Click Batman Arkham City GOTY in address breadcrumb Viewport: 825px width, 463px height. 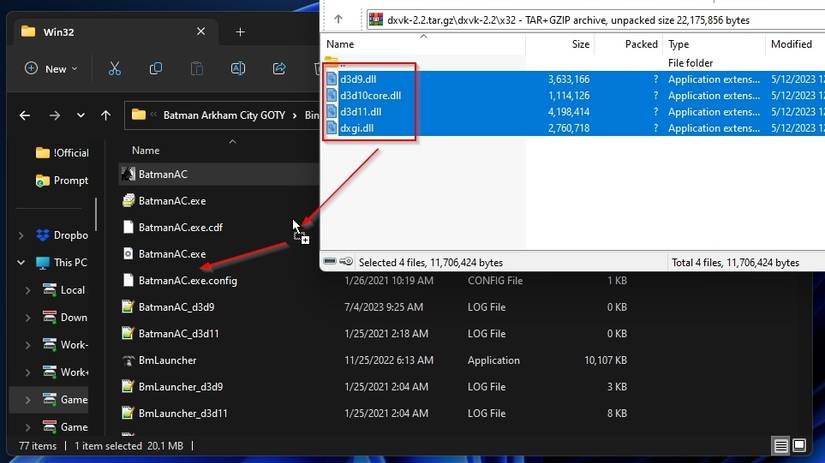tap(224, 115)
